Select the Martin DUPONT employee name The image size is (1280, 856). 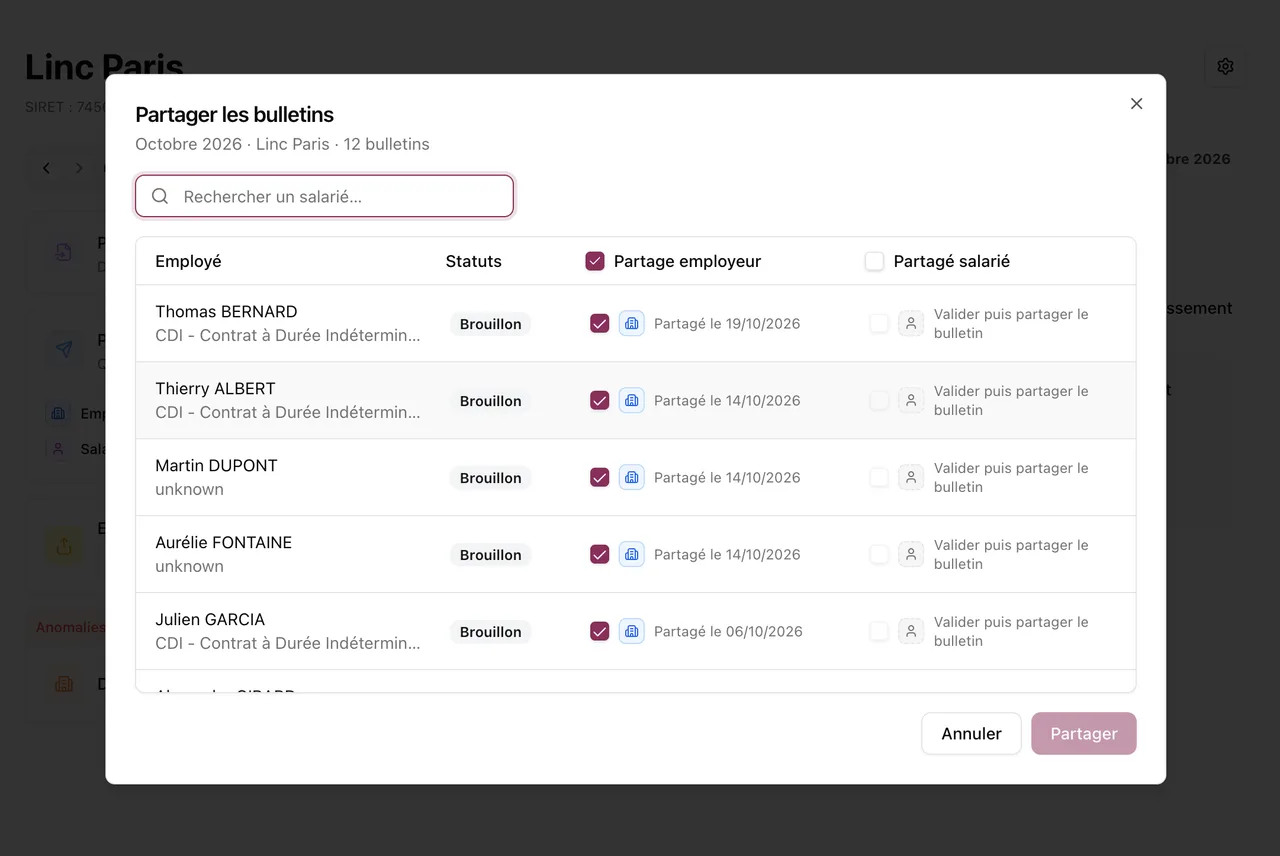click(216, 465)
